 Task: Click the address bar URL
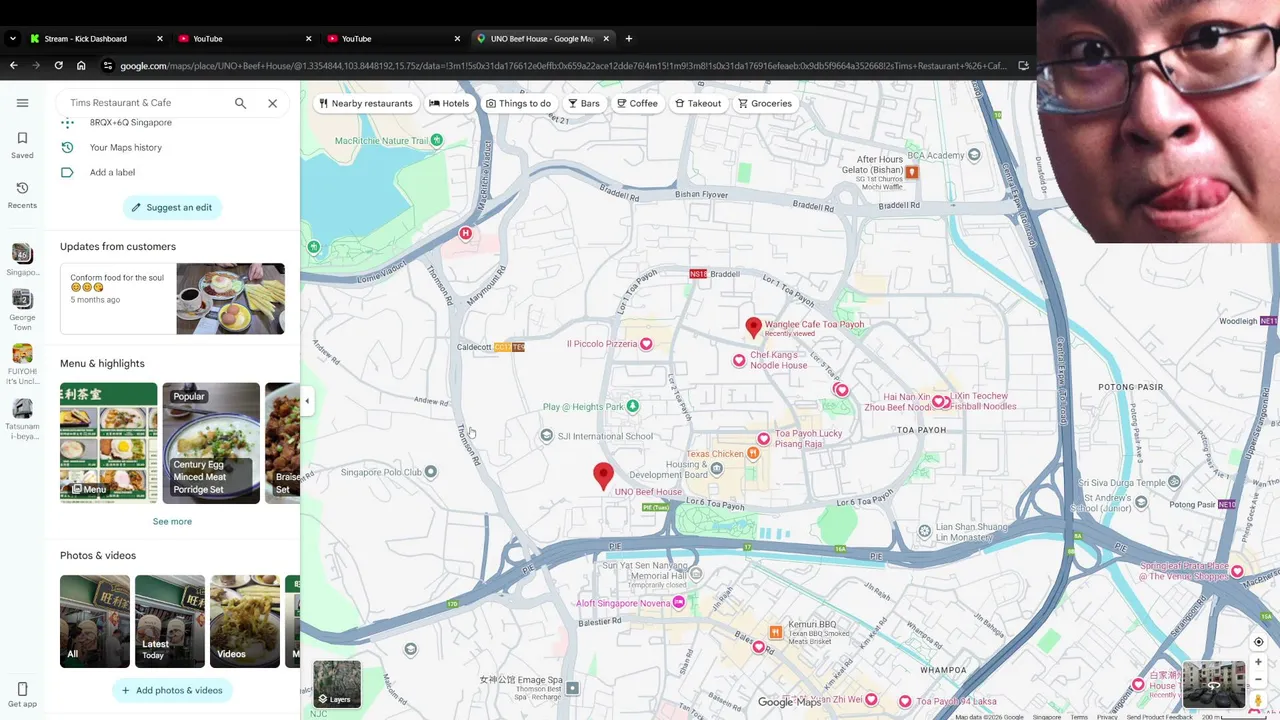pyautogui.click(x=563, y=66)
